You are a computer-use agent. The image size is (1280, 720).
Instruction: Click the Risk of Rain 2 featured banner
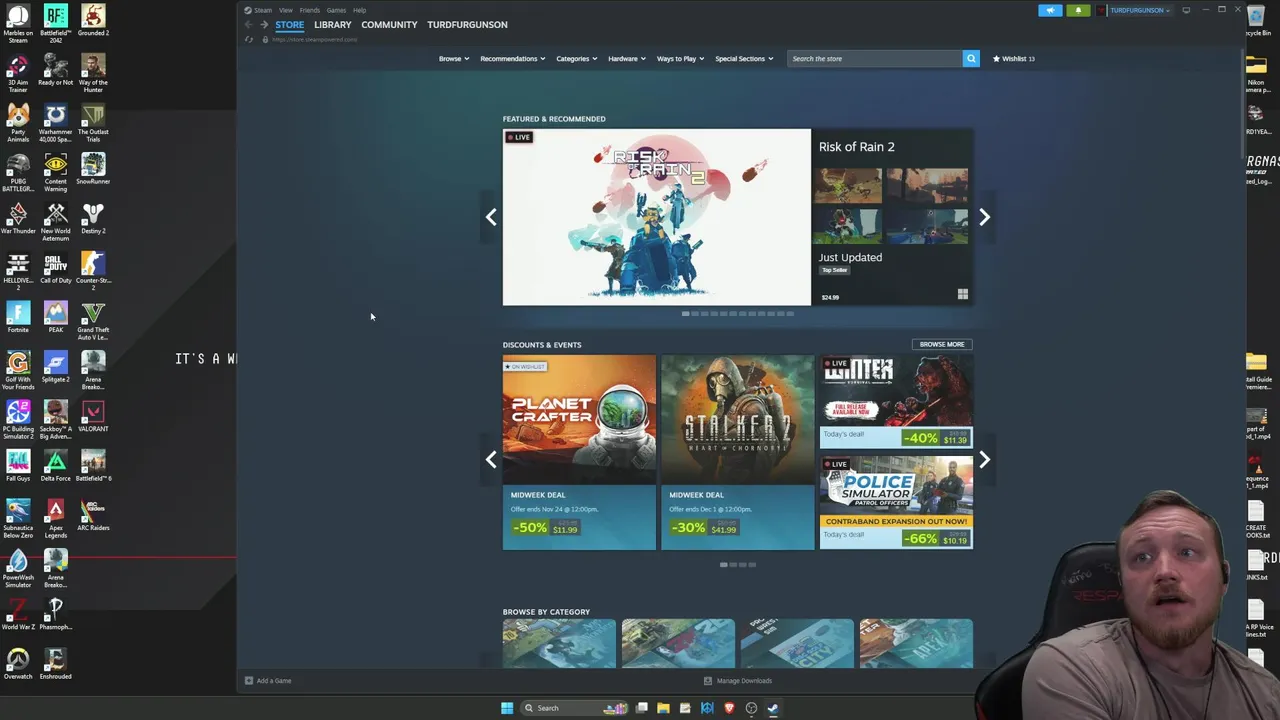[x=657, y=217]
